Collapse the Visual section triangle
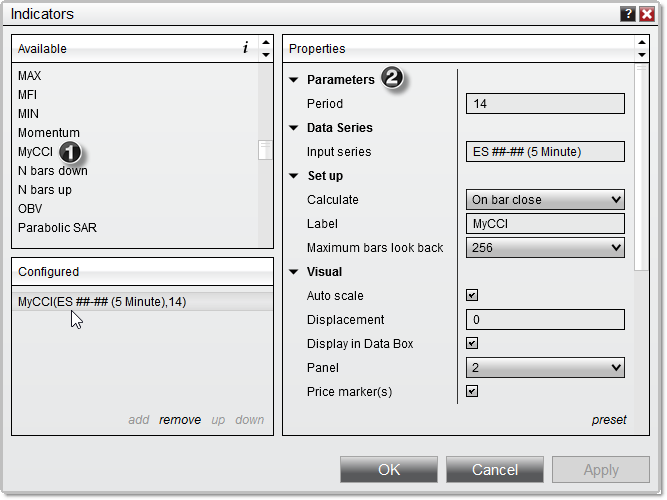Image resolution: width=667 pixels, height=500 pixels. pos(294,272)
